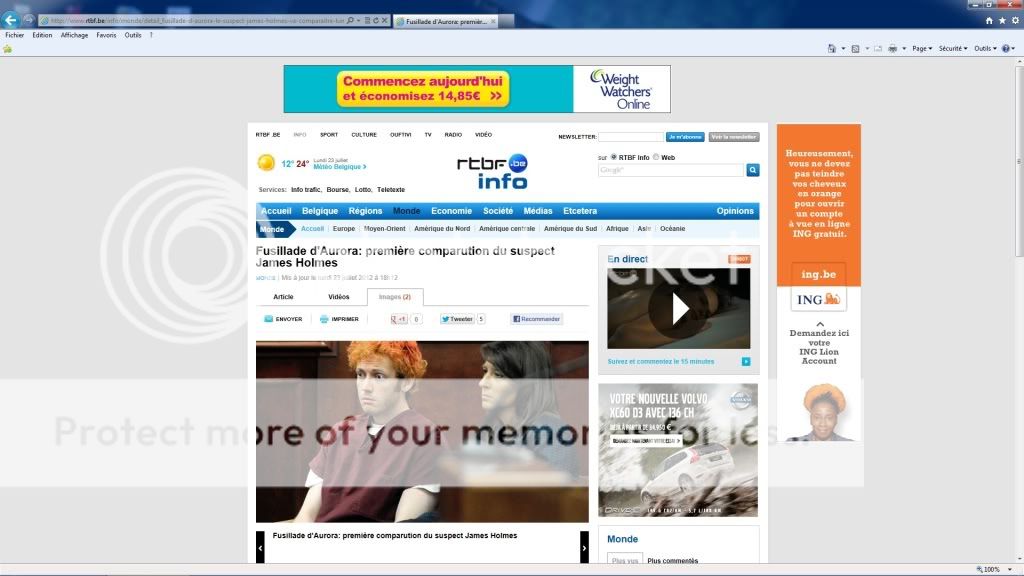Click the Tweeter share button
1024x576 pixels.
tap(457, 319)
